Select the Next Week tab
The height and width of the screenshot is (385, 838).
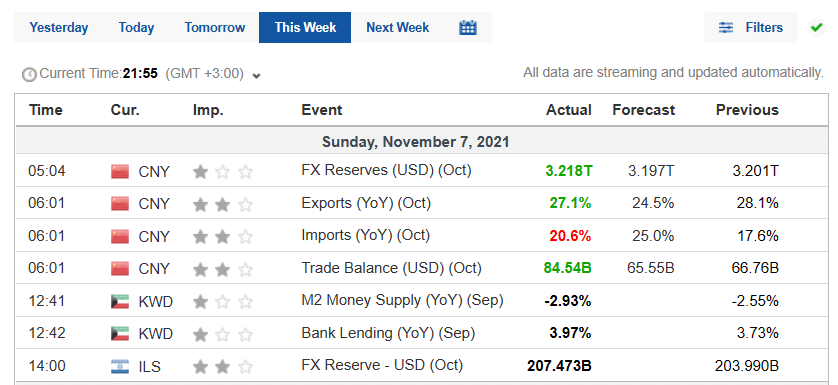[398, 27]
